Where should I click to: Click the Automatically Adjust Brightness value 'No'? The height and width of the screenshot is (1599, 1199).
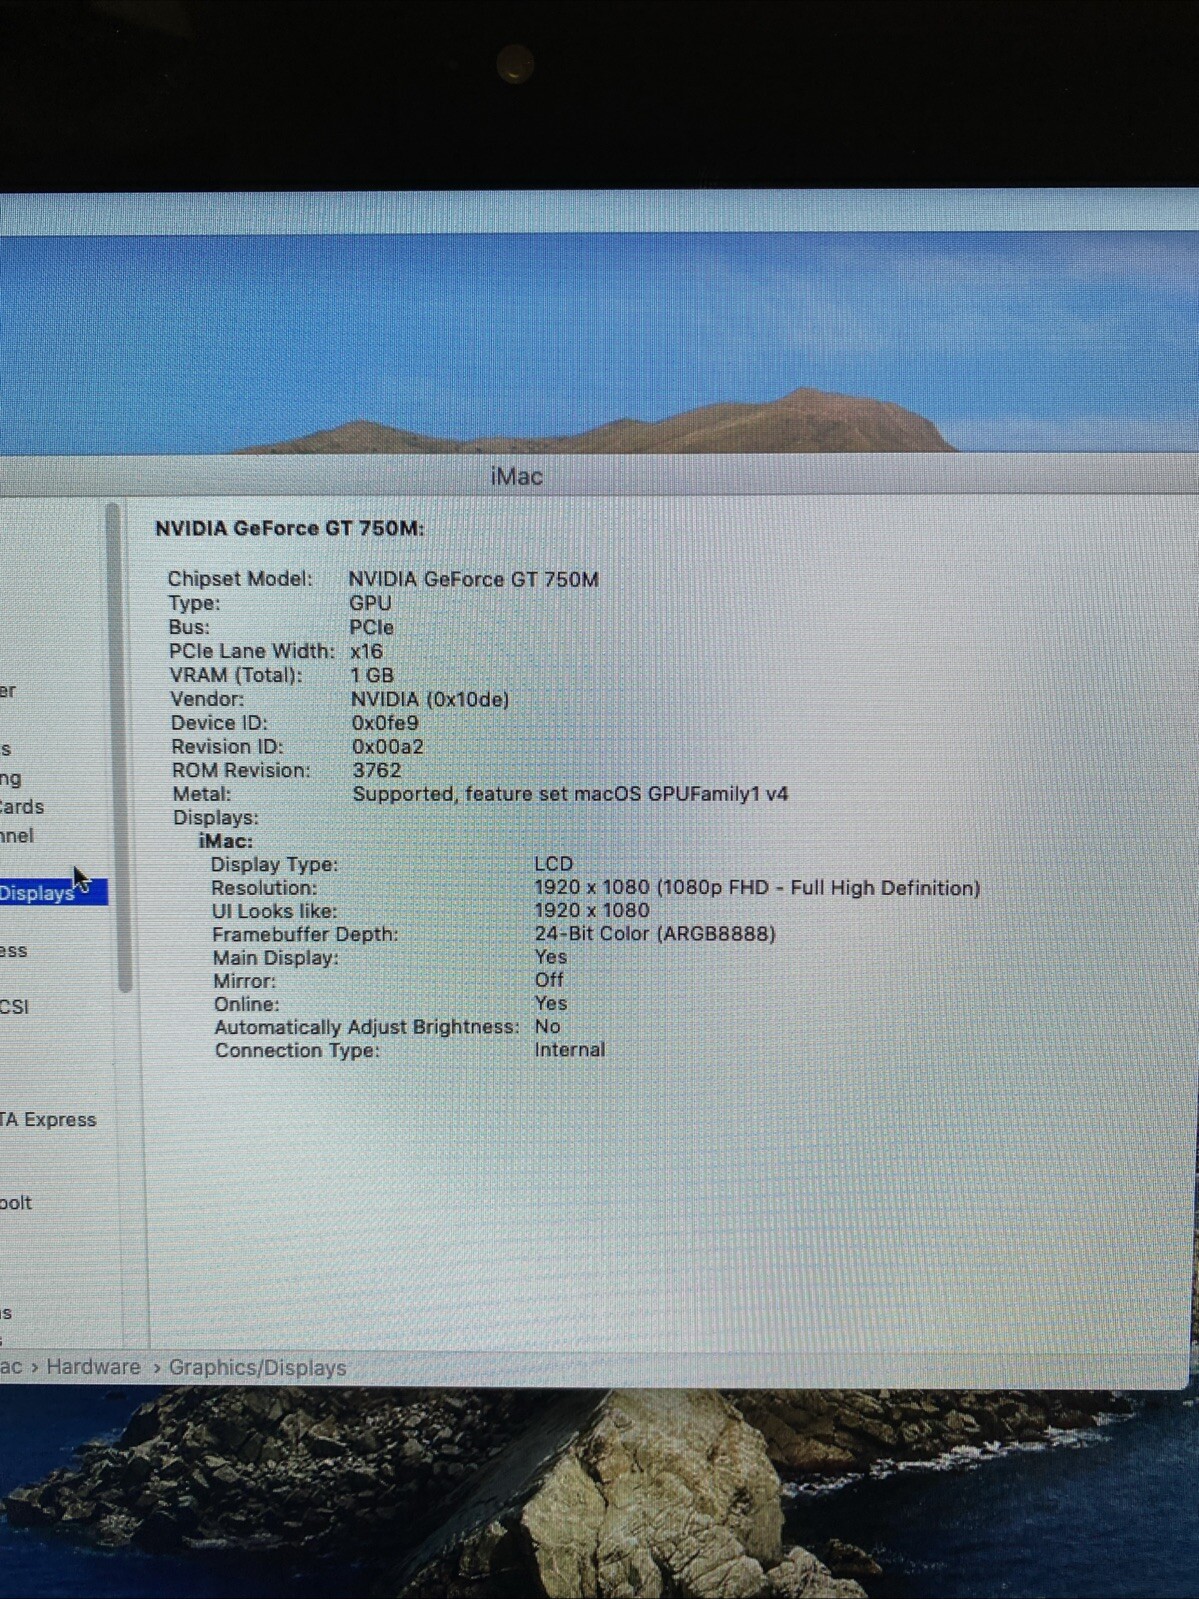click(547, 1026)
